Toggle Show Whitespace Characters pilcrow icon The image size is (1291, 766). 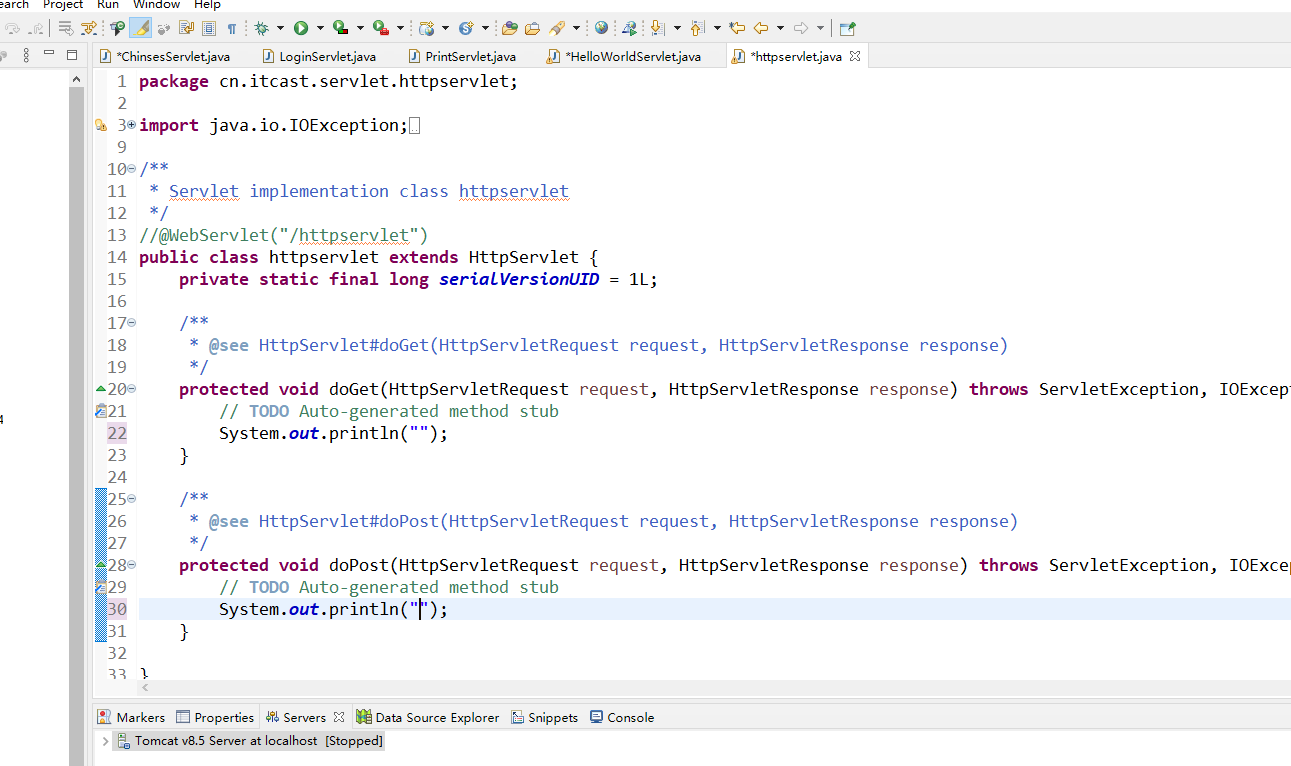232,28
